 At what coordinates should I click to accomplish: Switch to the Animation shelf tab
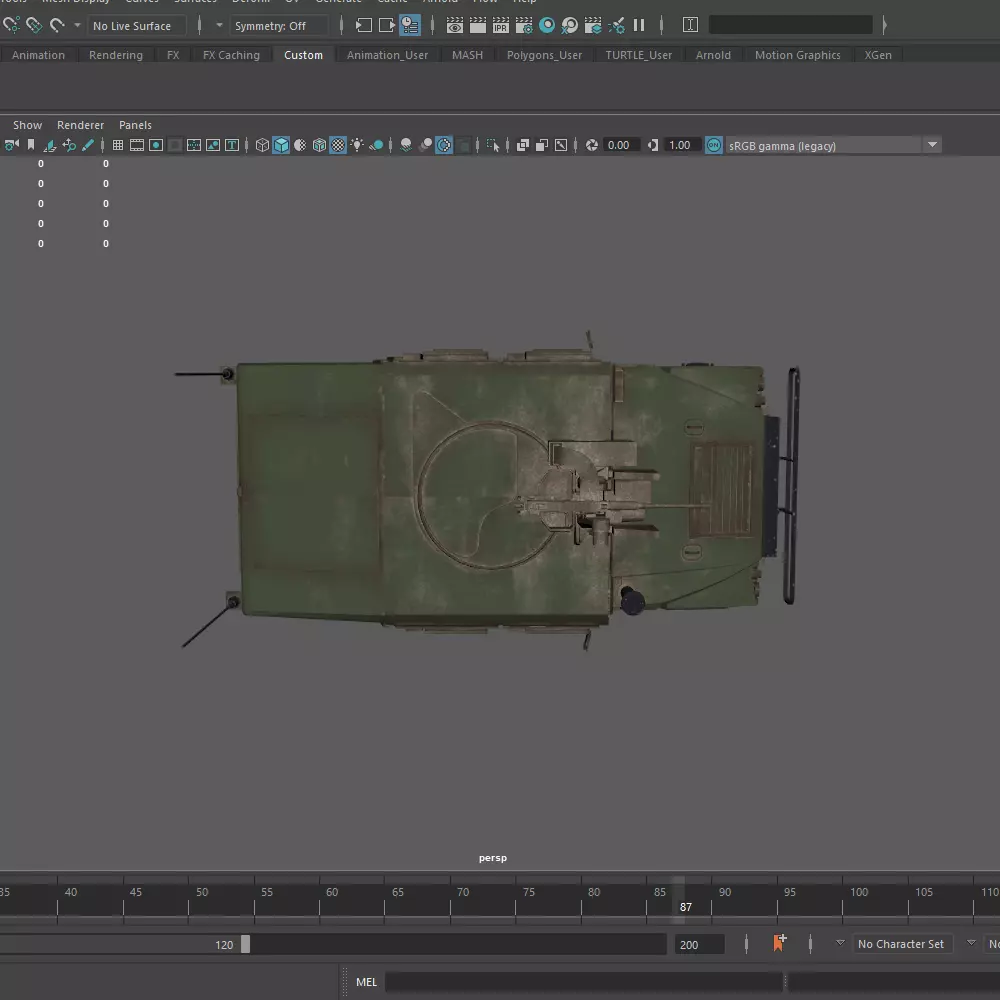(x=38, y=55)
